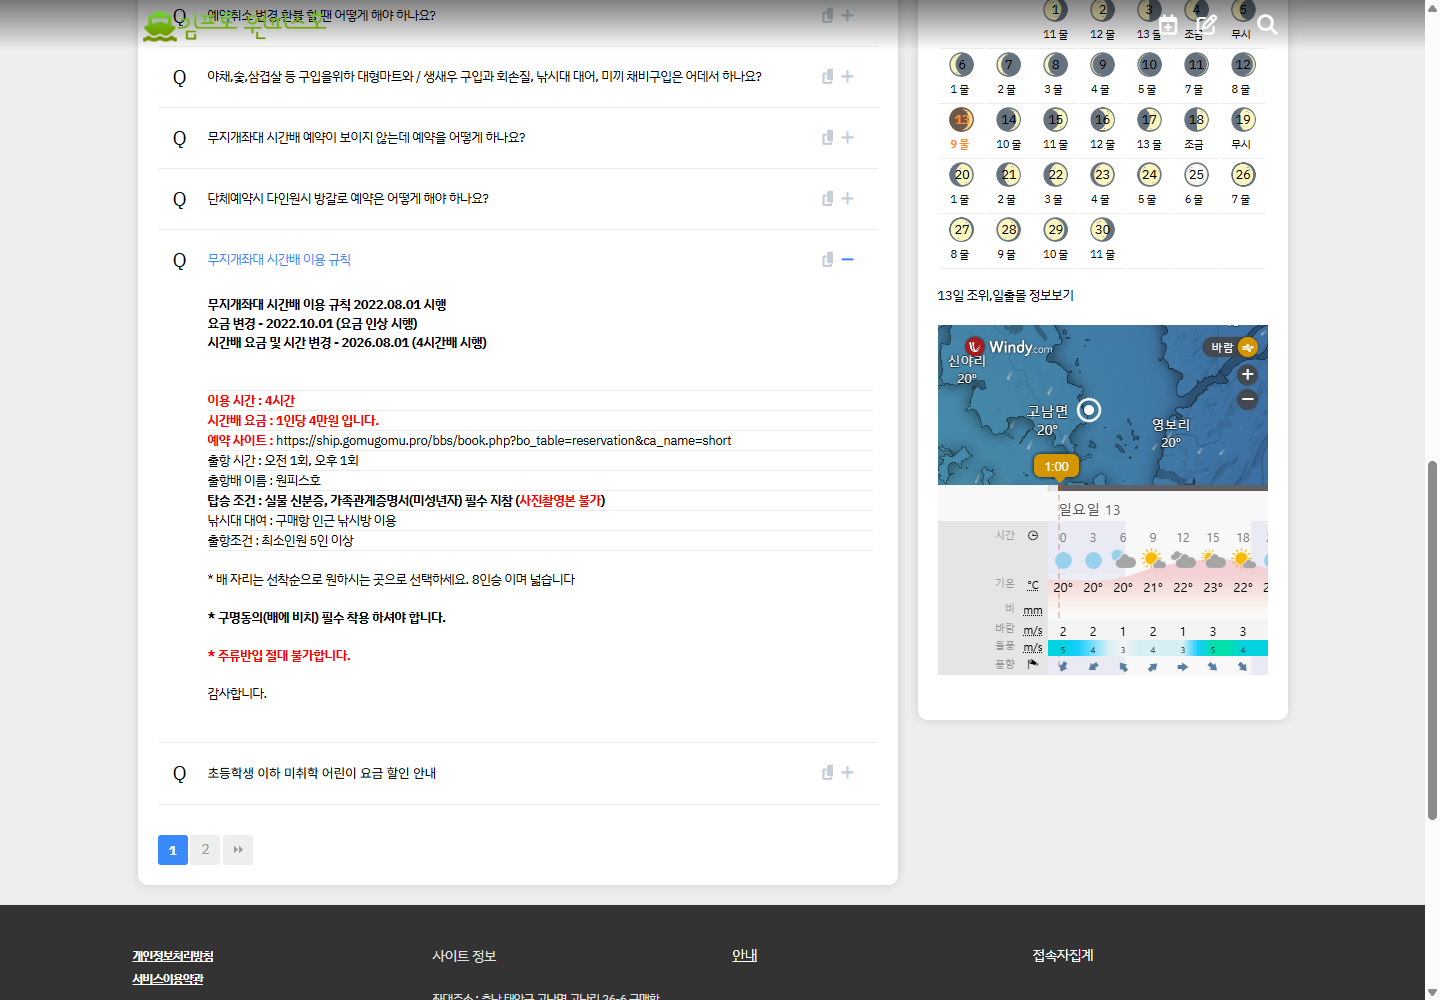The height and width of the screenshot is (1000, 1440).
Task: Expand 시간배 예약이 보이지 않는데 question
Action: click(847, 138)
